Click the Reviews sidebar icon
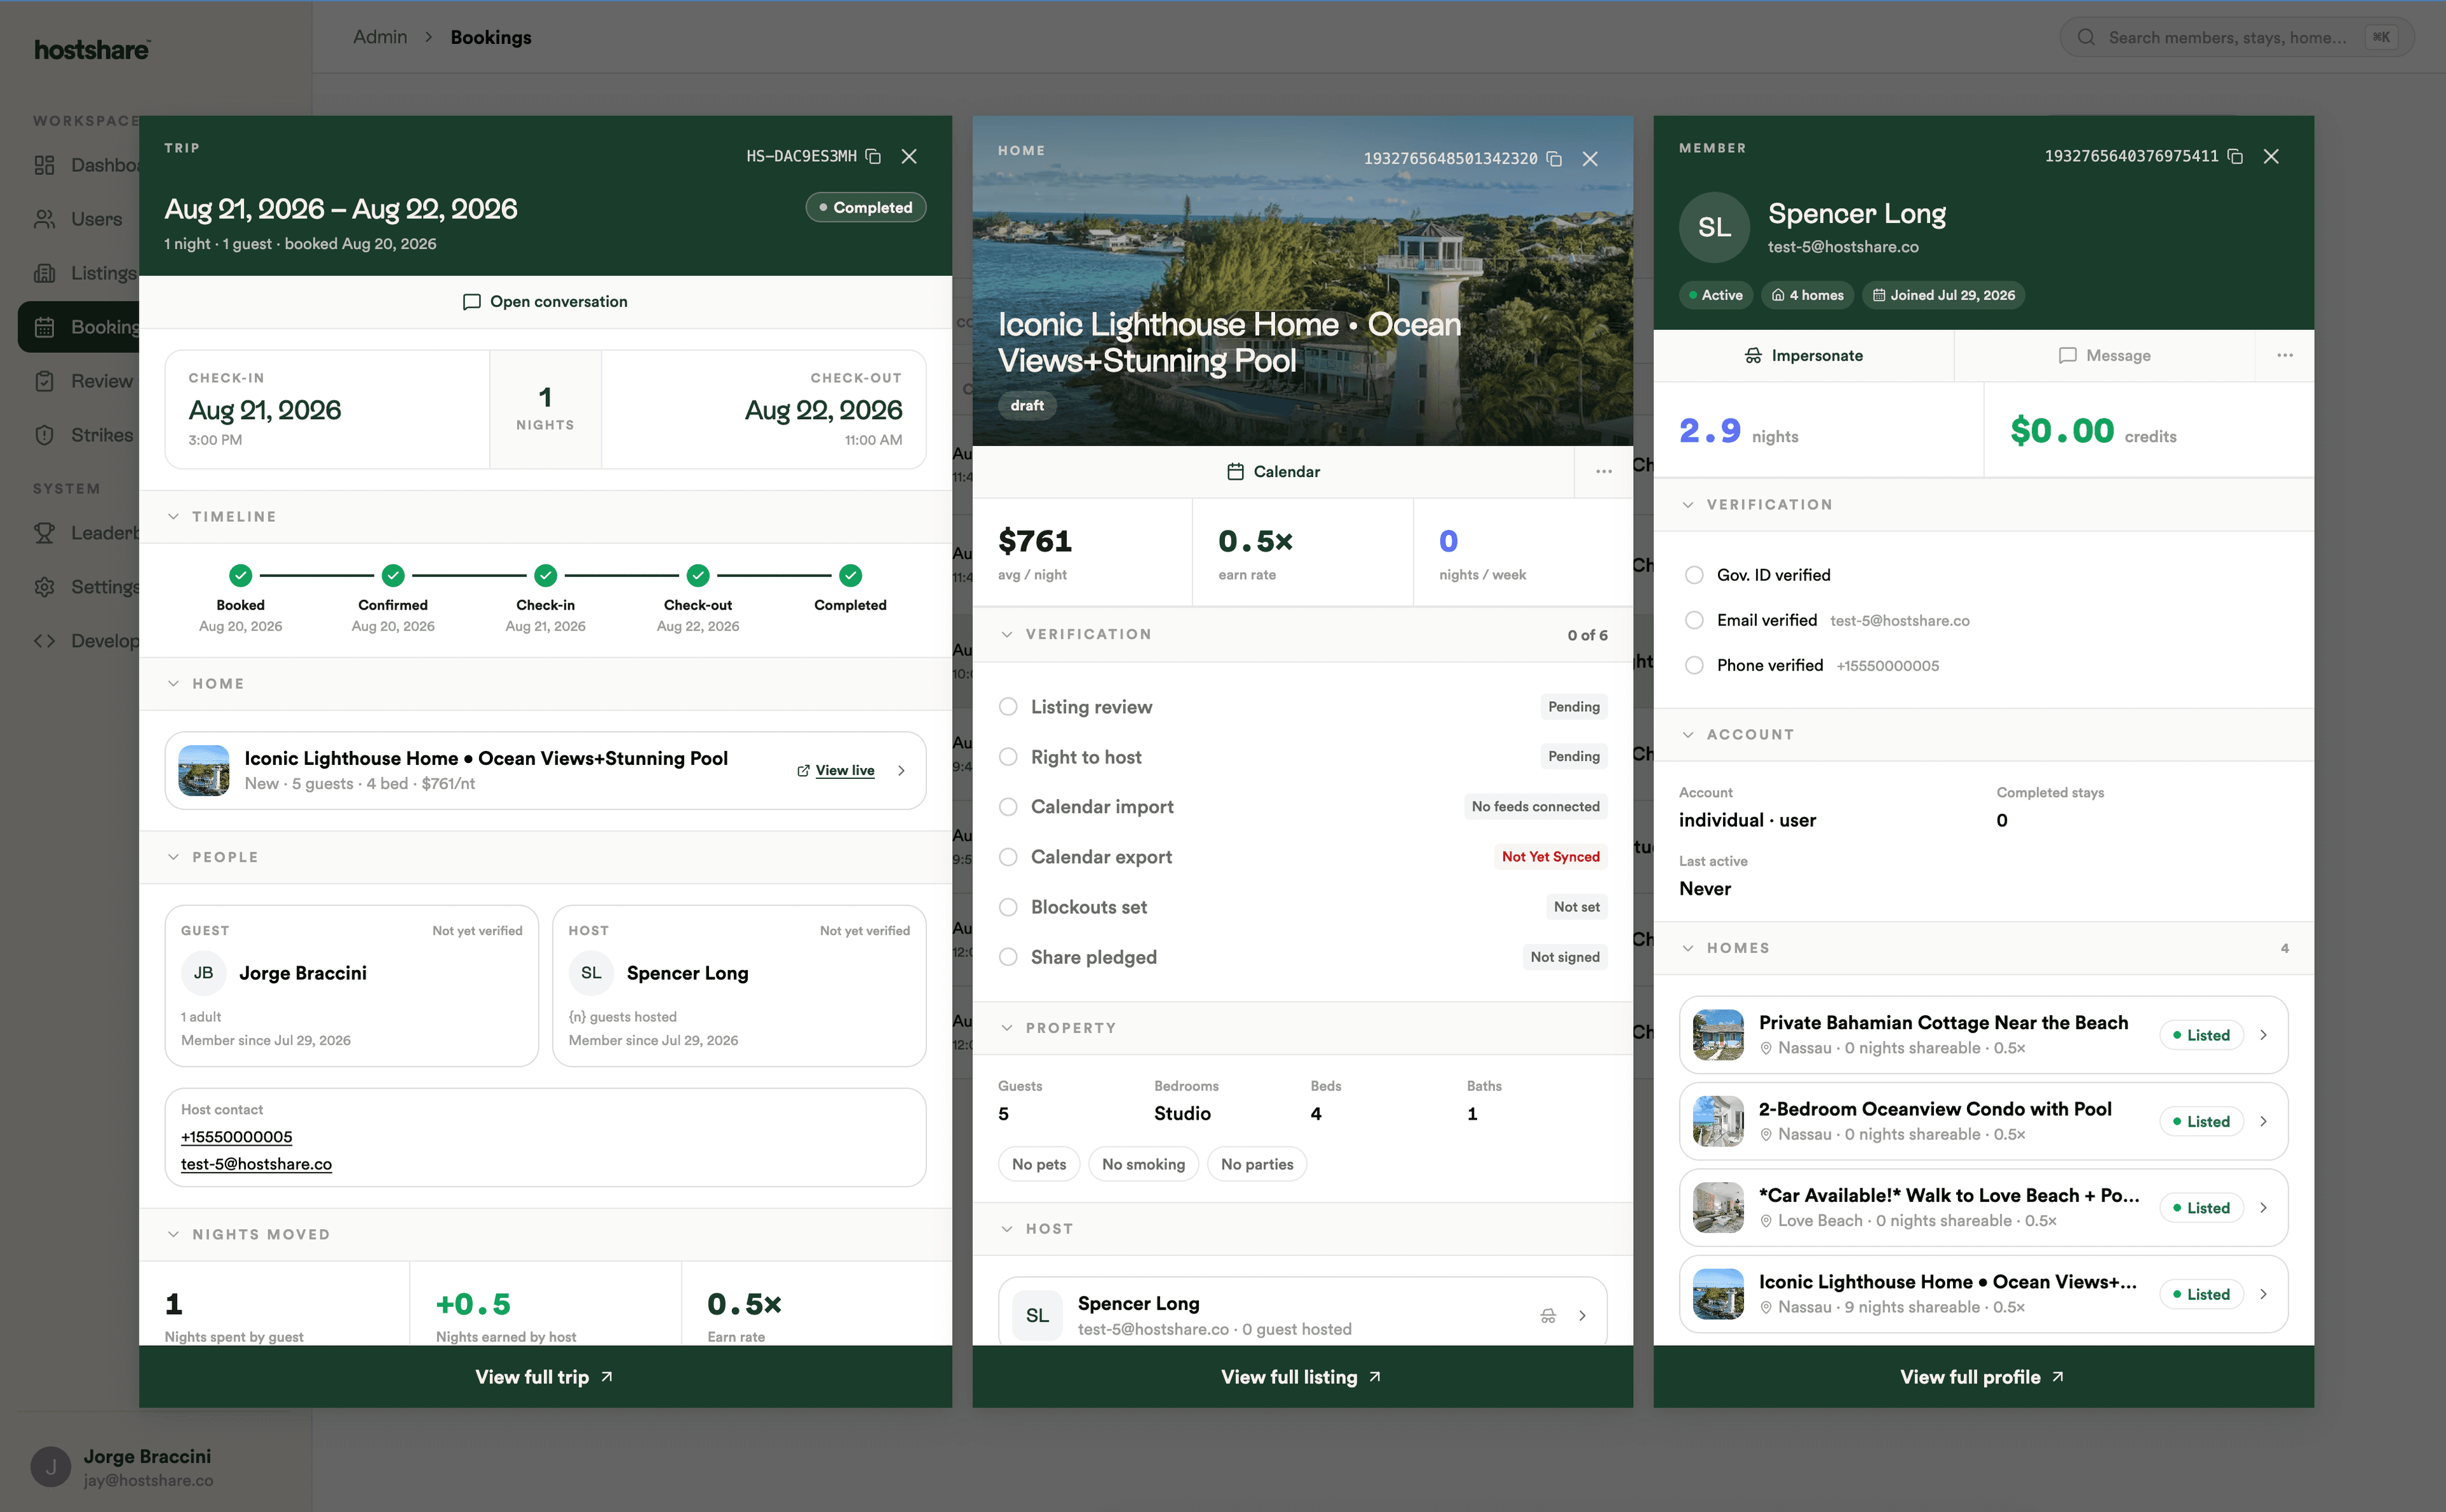Screen dimensions: 2446x1512 click(44, 381)
